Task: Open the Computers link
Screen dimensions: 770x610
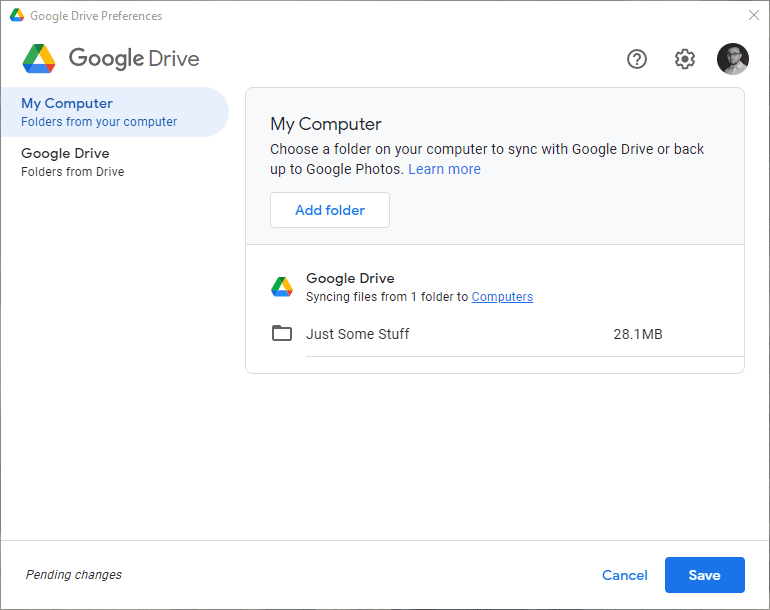Action: click(502, 297)
